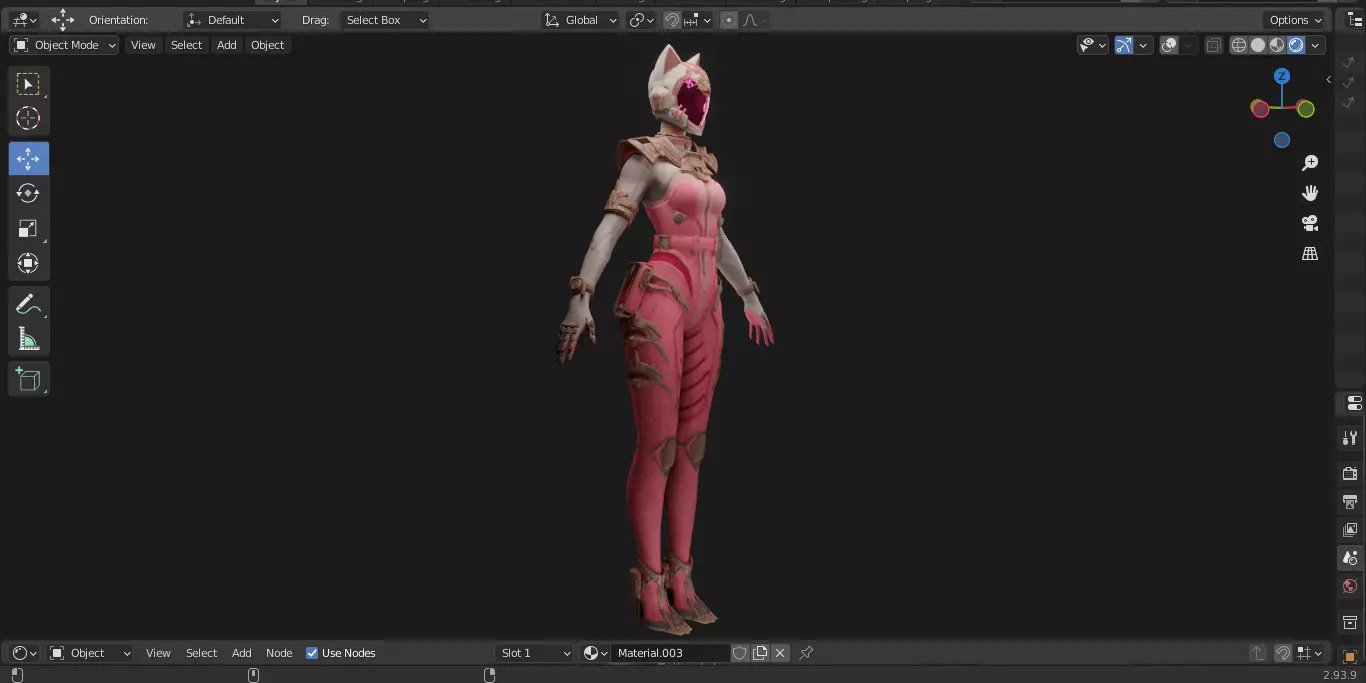Image resolution: width=1366 pixels, height=683 pixels.
Task: Click the Z axis on navigation gizmo
Action: click(1282, 76)
